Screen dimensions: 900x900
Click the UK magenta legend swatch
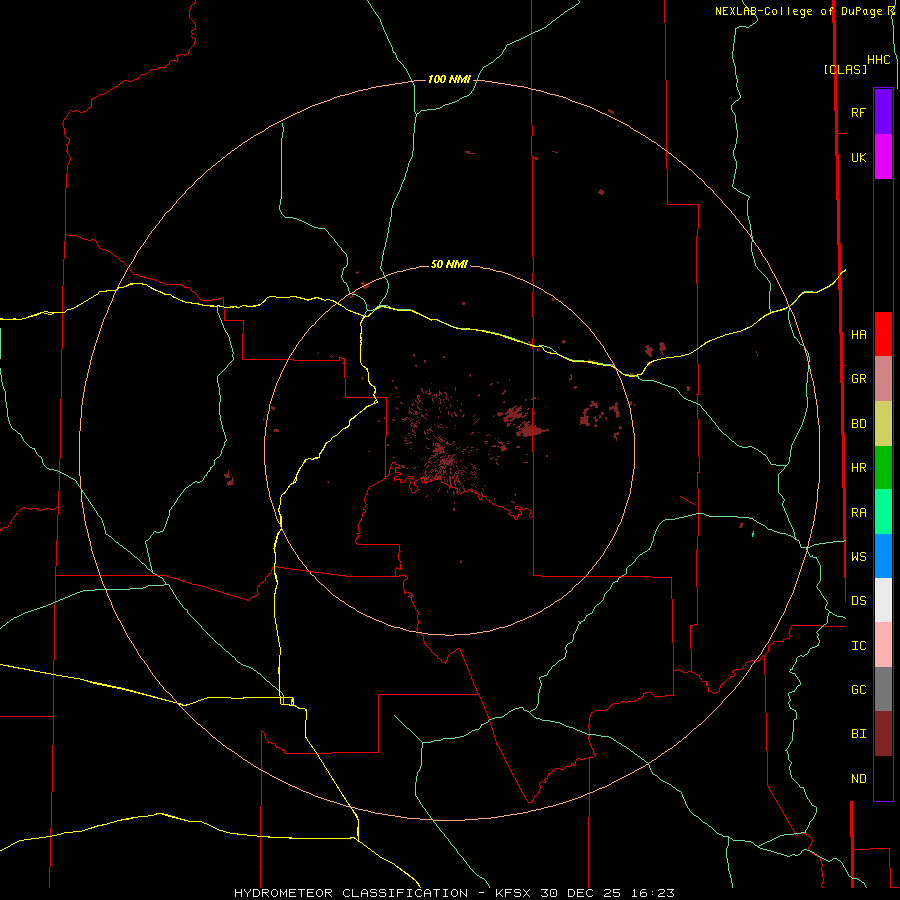pos(883,157)
